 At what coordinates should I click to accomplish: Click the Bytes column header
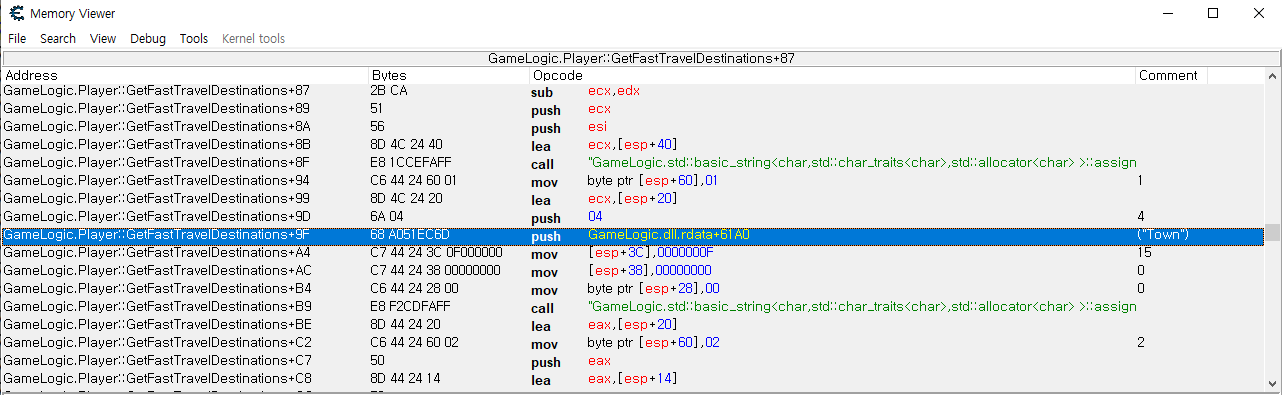[449, 75]
